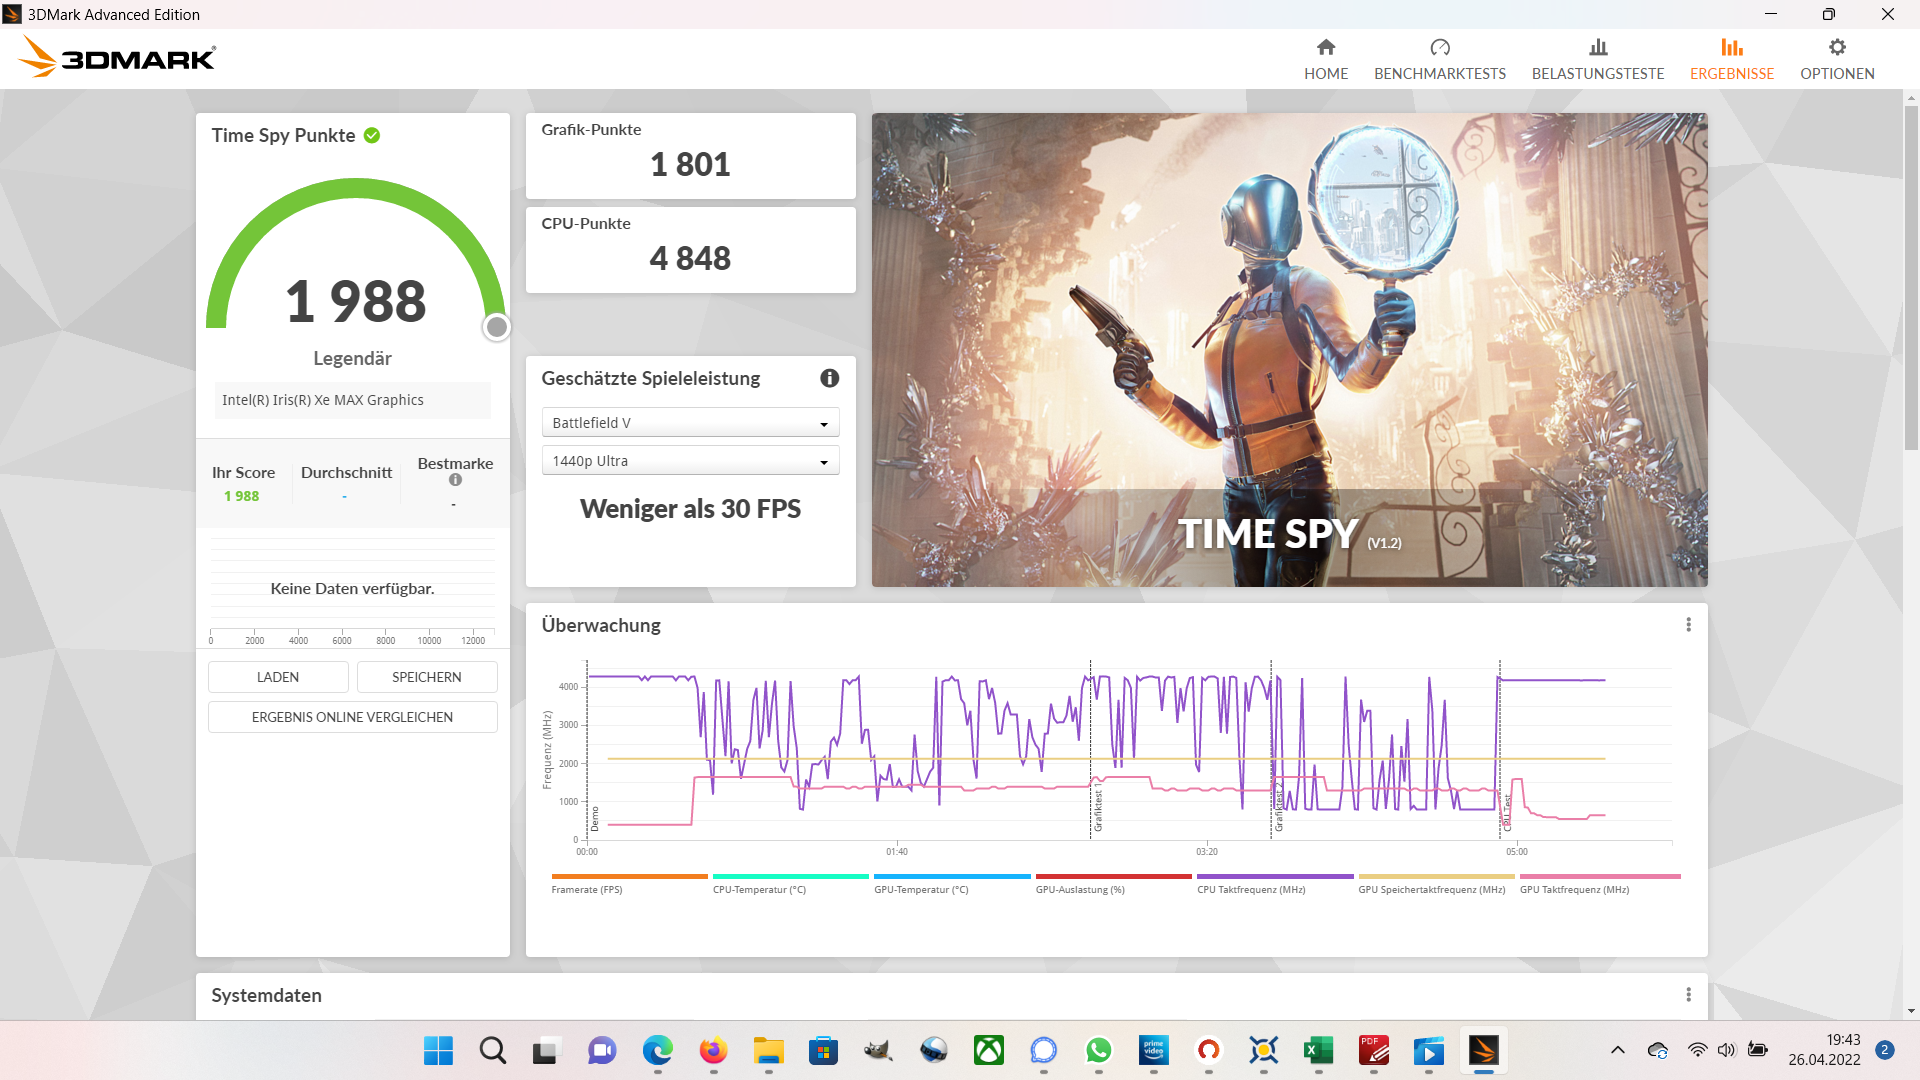Open Systemdaten three-dot menu
This screenshot has height=1080, width=1920.
pyautogui.click(x=1688, y=995)
